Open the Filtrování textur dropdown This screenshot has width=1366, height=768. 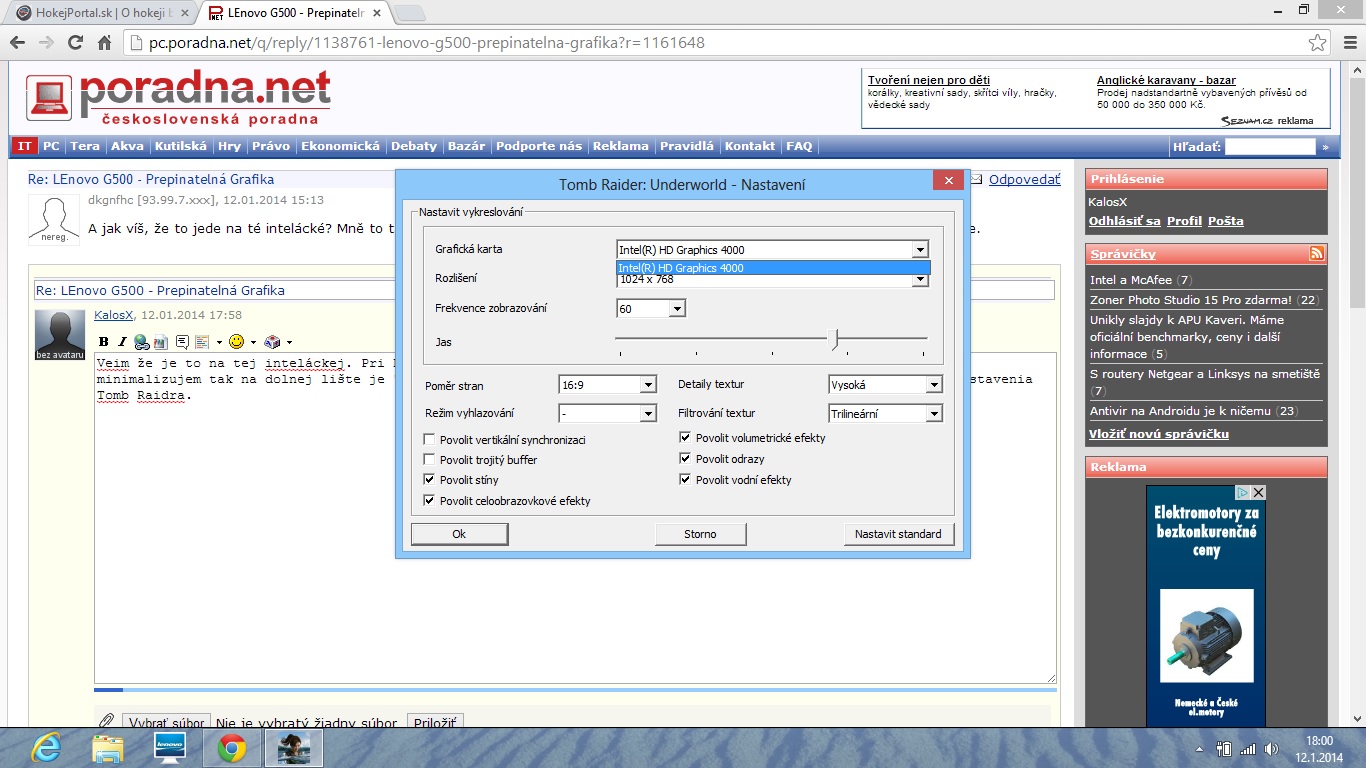[934, 413]
